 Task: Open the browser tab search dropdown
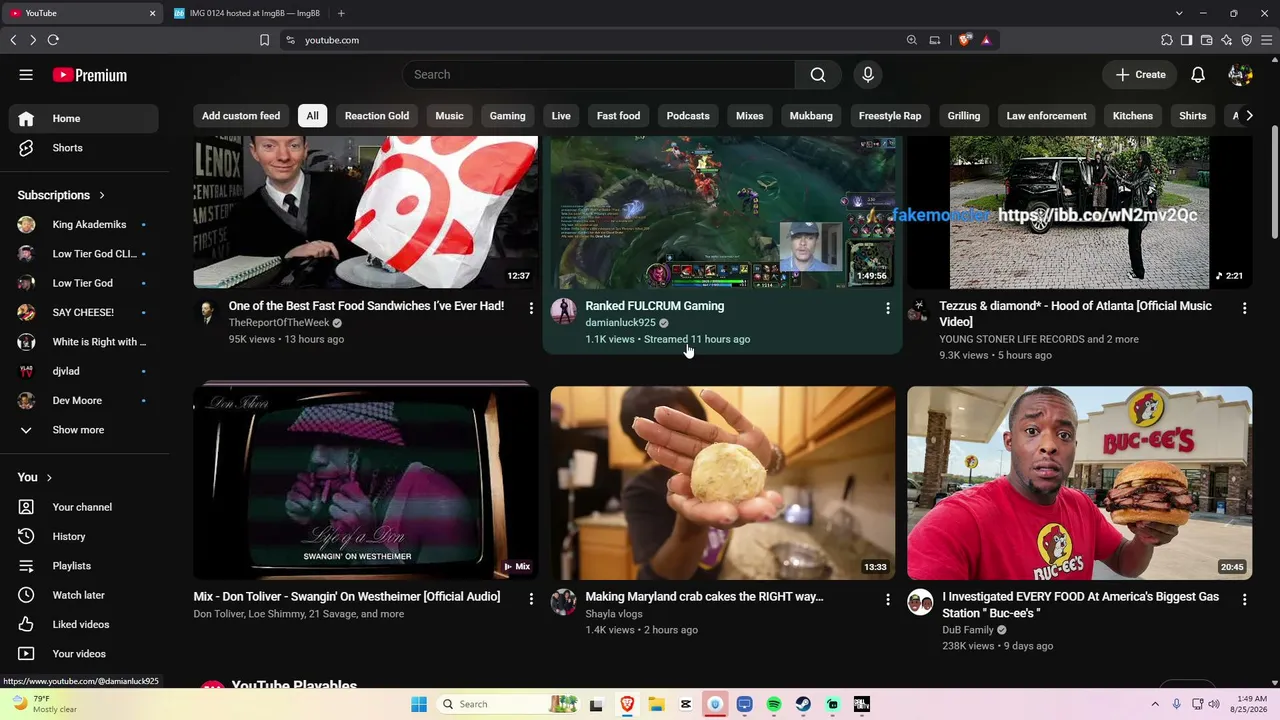point(1179,13)
